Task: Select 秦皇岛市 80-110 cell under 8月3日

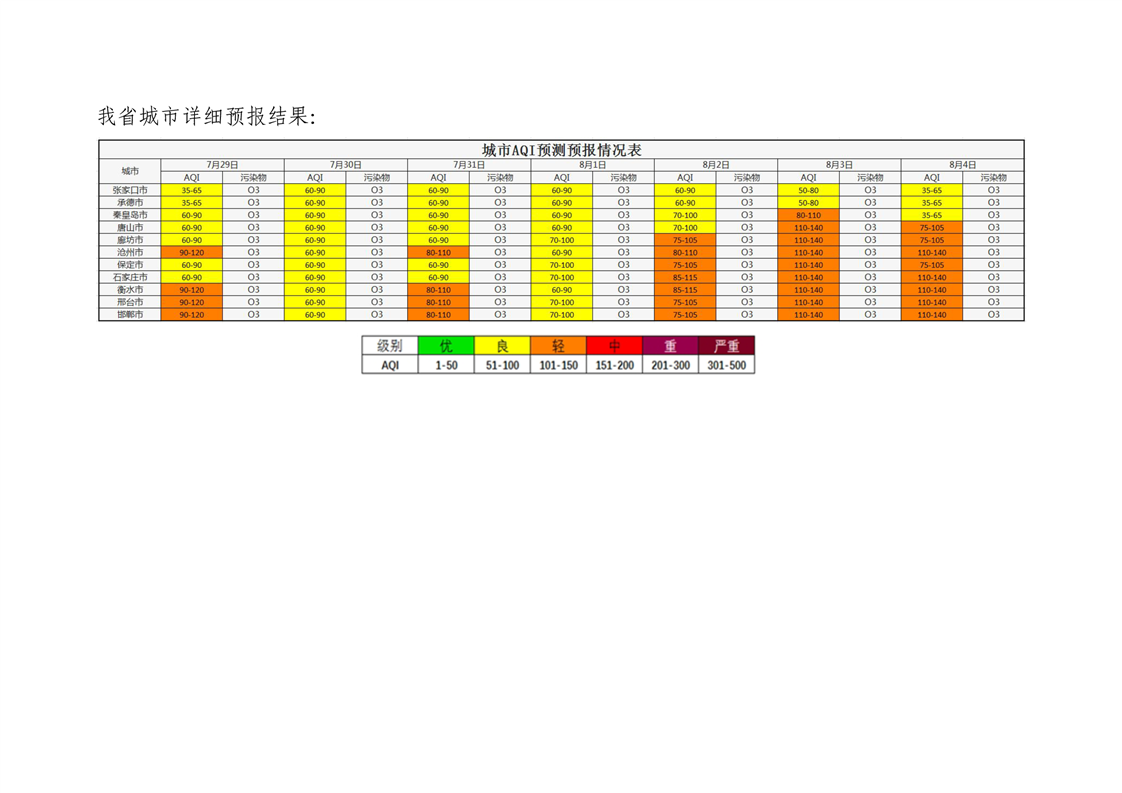Action: pos(808,215)
